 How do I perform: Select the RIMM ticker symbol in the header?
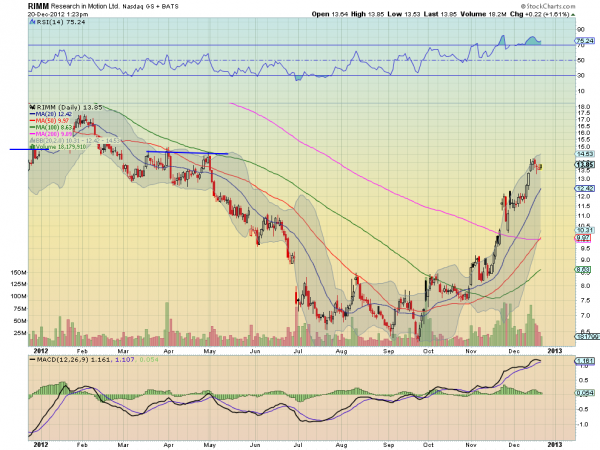point(38,6)
